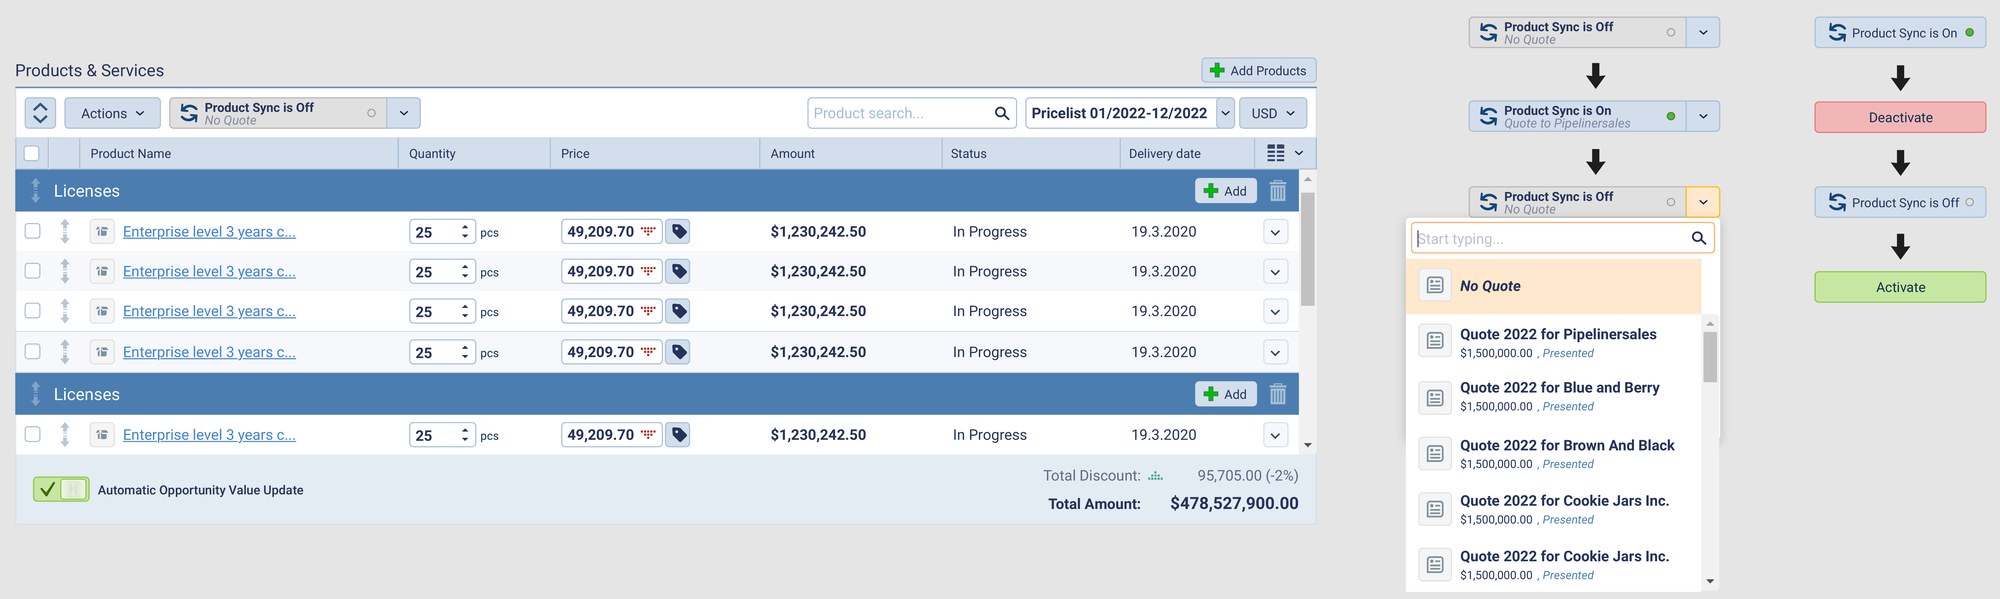The height and width of the screenshot is (599, 2000).
Task: Open the Actions dropdown
Action: click(x=112, y=113)
